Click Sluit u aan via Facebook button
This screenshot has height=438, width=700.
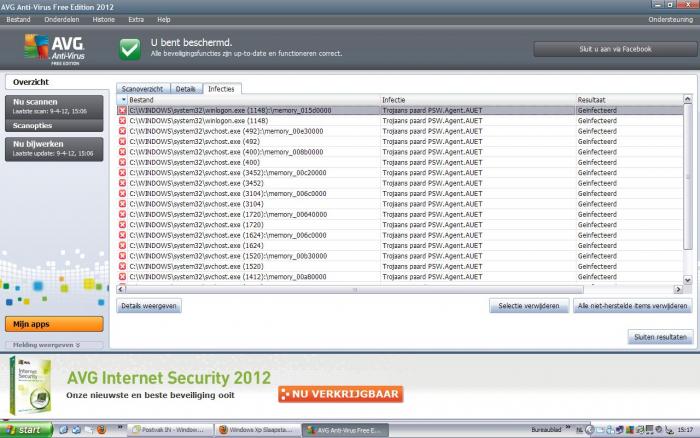pyautogui.click(x=616, y=49)
